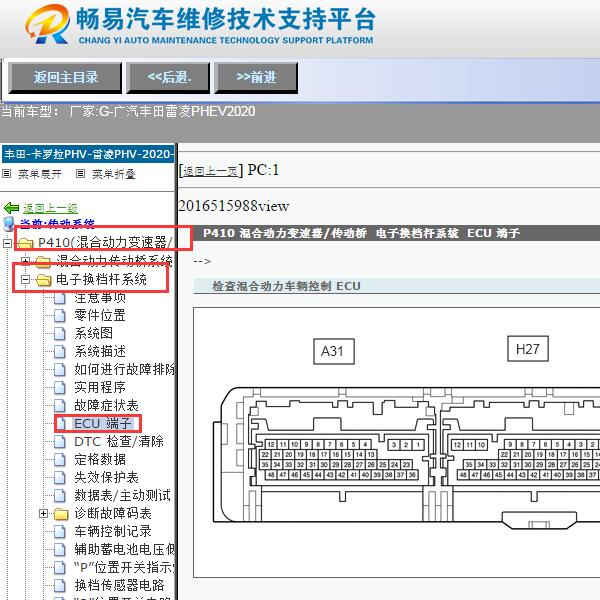Click the P410 folder icon
Viewport: 600px width, 600px height.
coord(25,243)
